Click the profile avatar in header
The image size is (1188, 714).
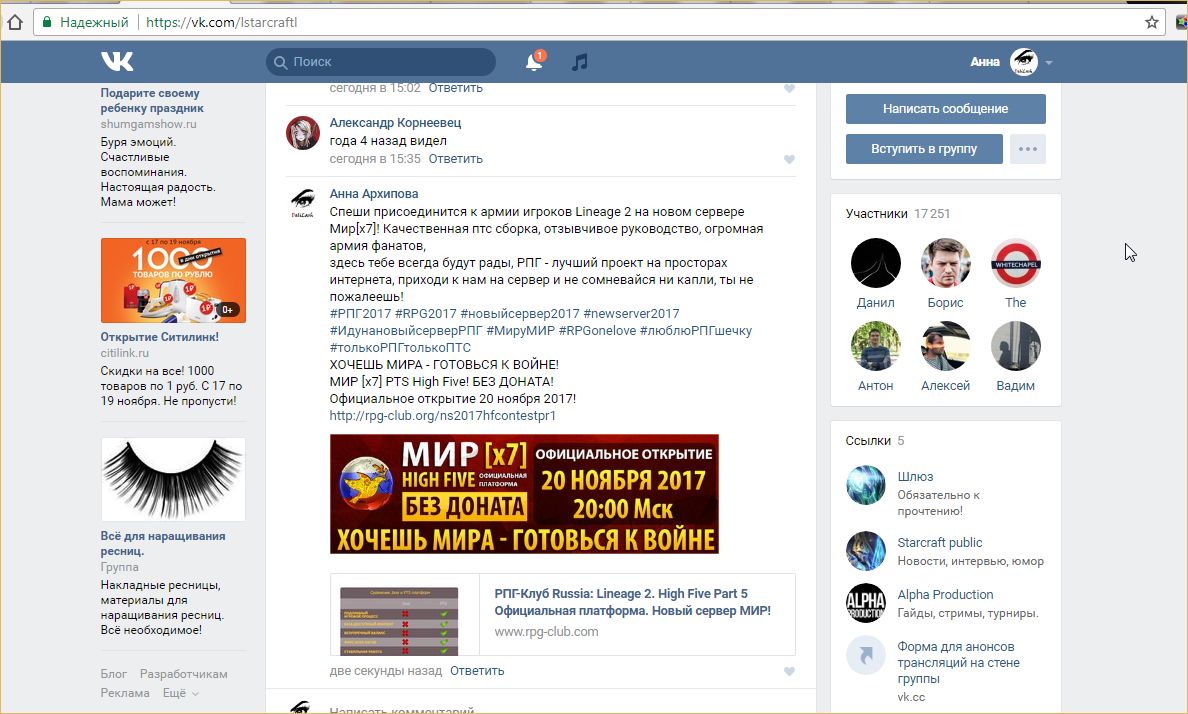[1024, 61]
